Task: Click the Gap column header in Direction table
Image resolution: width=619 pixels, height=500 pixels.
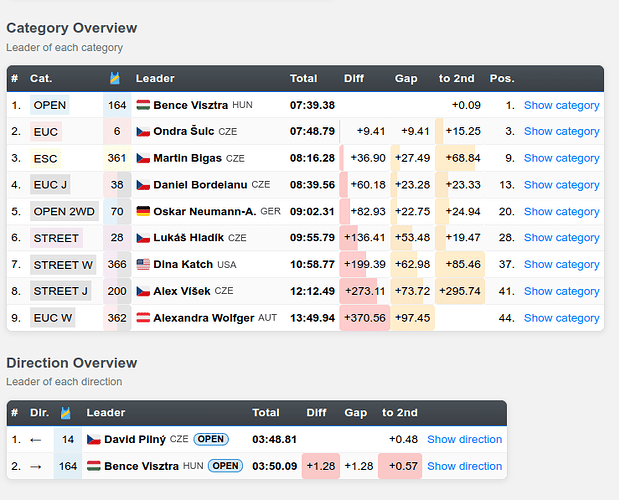Action: (x=356, y=413)
